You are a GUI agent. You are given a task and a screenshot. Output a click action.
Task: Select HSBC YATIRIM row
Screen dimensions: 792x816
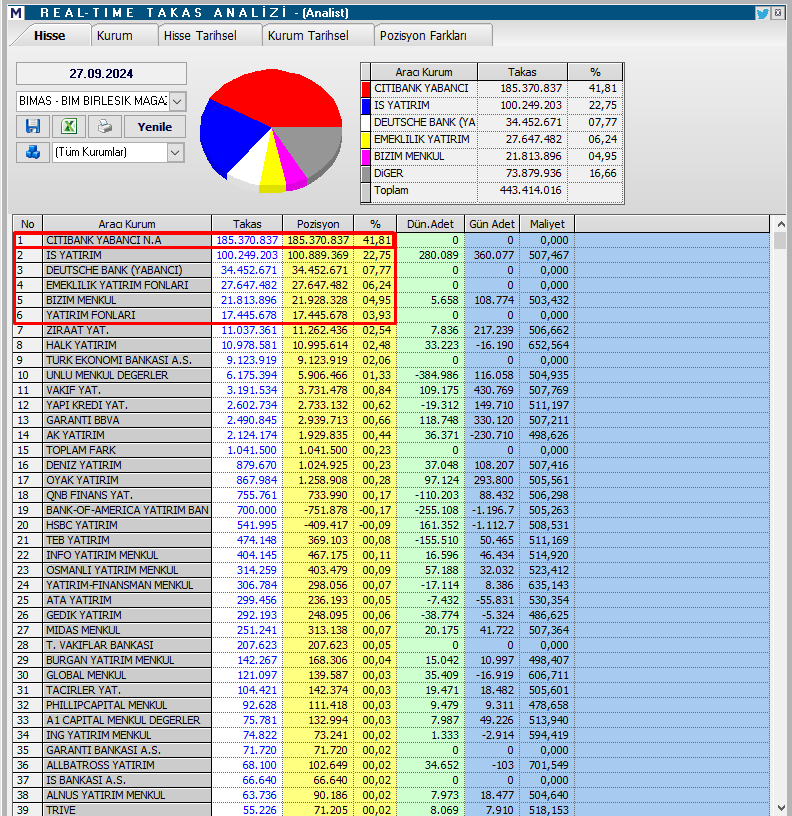coord(391,525)
